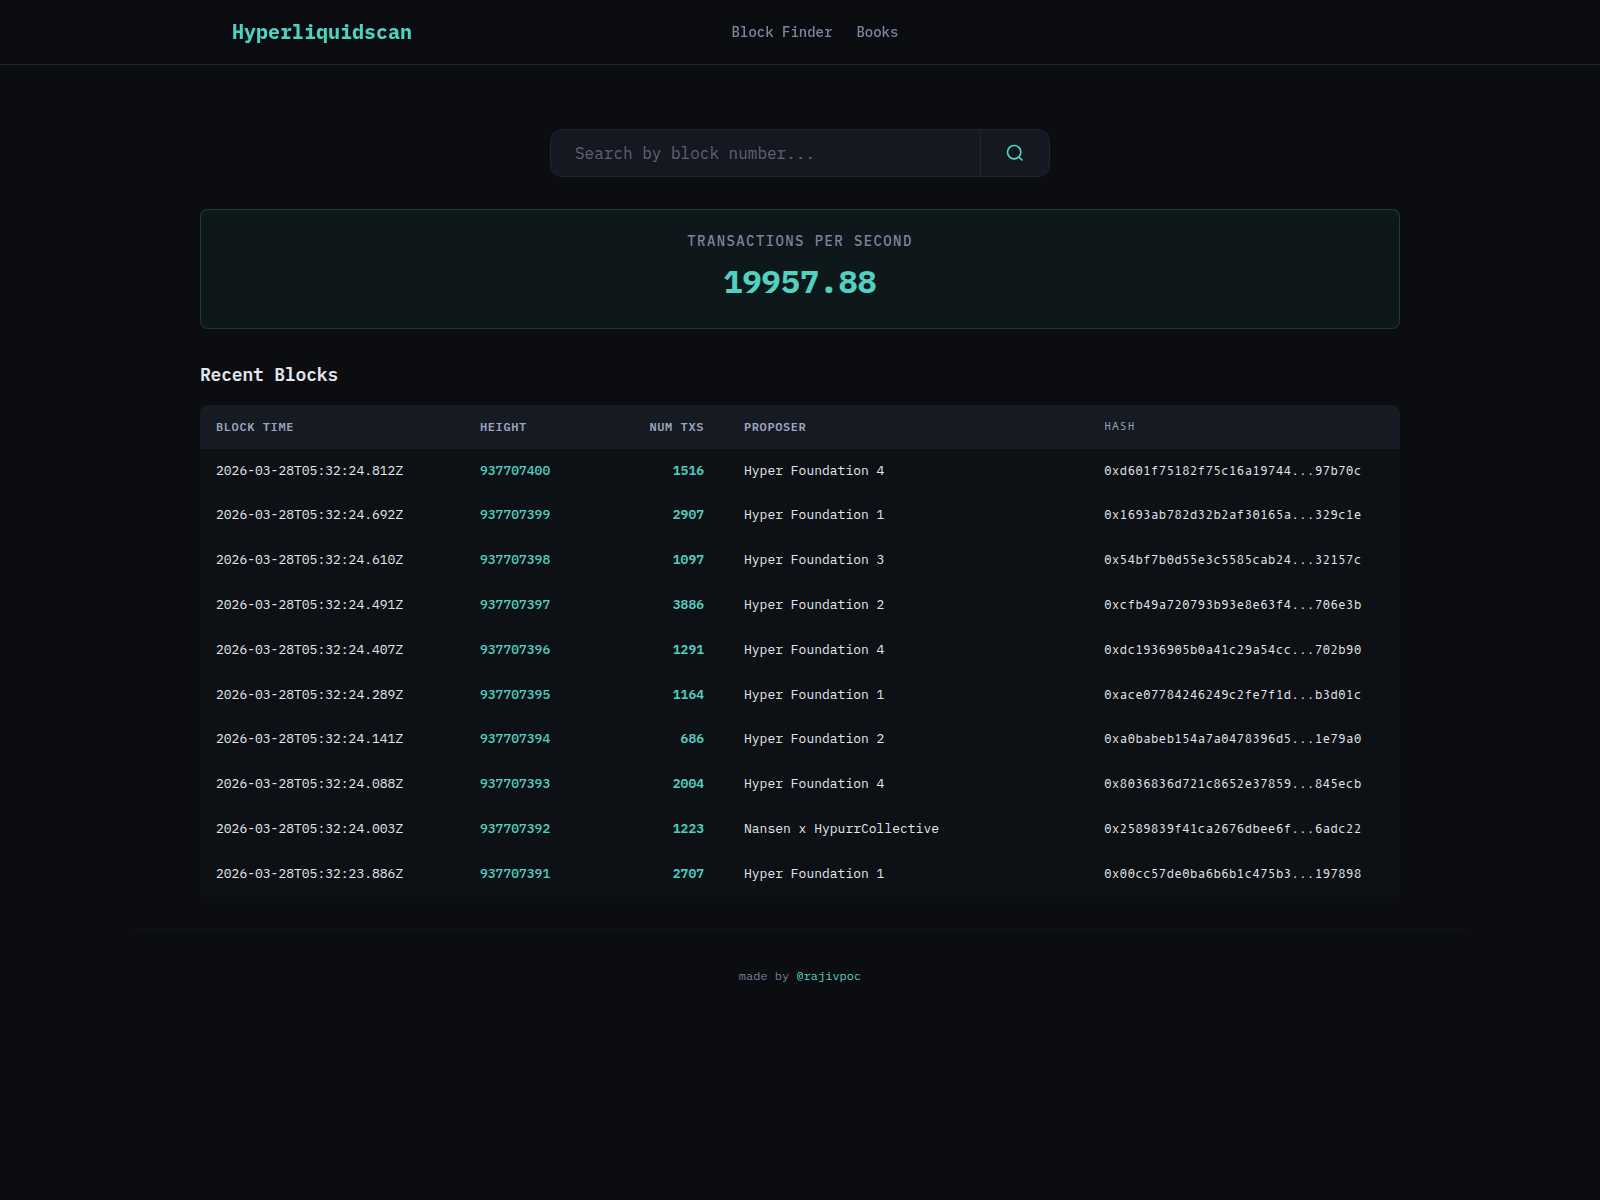Select hash 0x1693ab782d32b2af30165a...329c1e

coord(1232,515)
